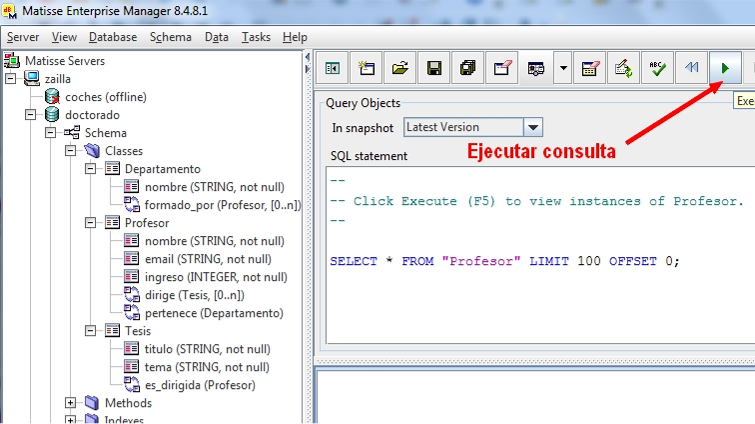
Task: Collapse the Profesor class node
Action: pyautogui.click(x=90, y=222)
